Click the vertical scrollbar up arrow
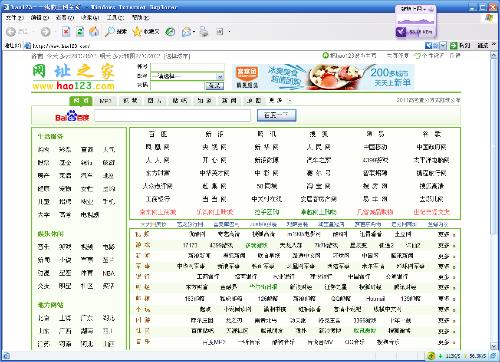500x362 pixels. (494, 55)
